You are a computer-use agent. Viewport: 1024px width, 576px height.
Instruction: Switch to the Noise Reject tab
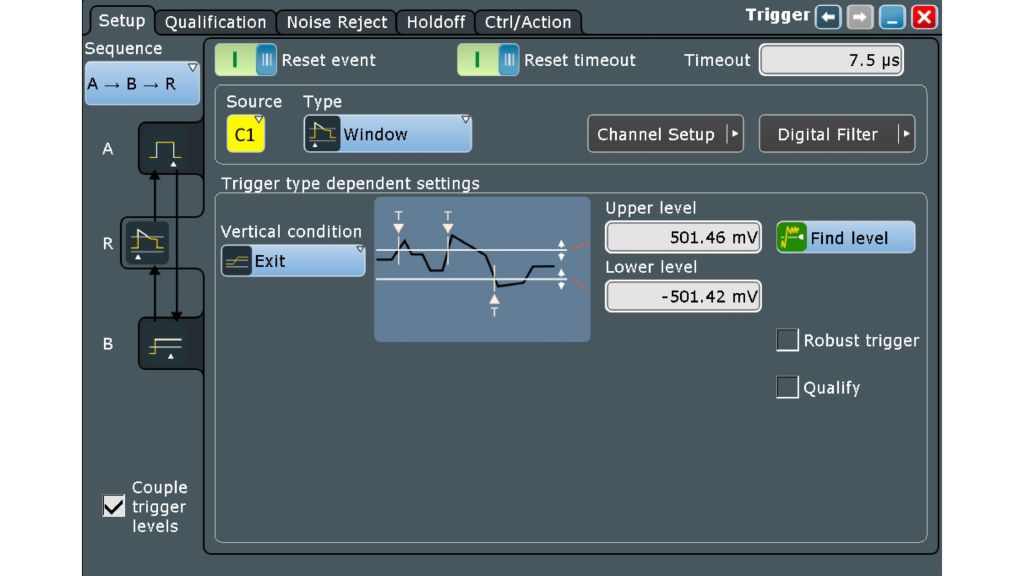click(x=337, y=21)
